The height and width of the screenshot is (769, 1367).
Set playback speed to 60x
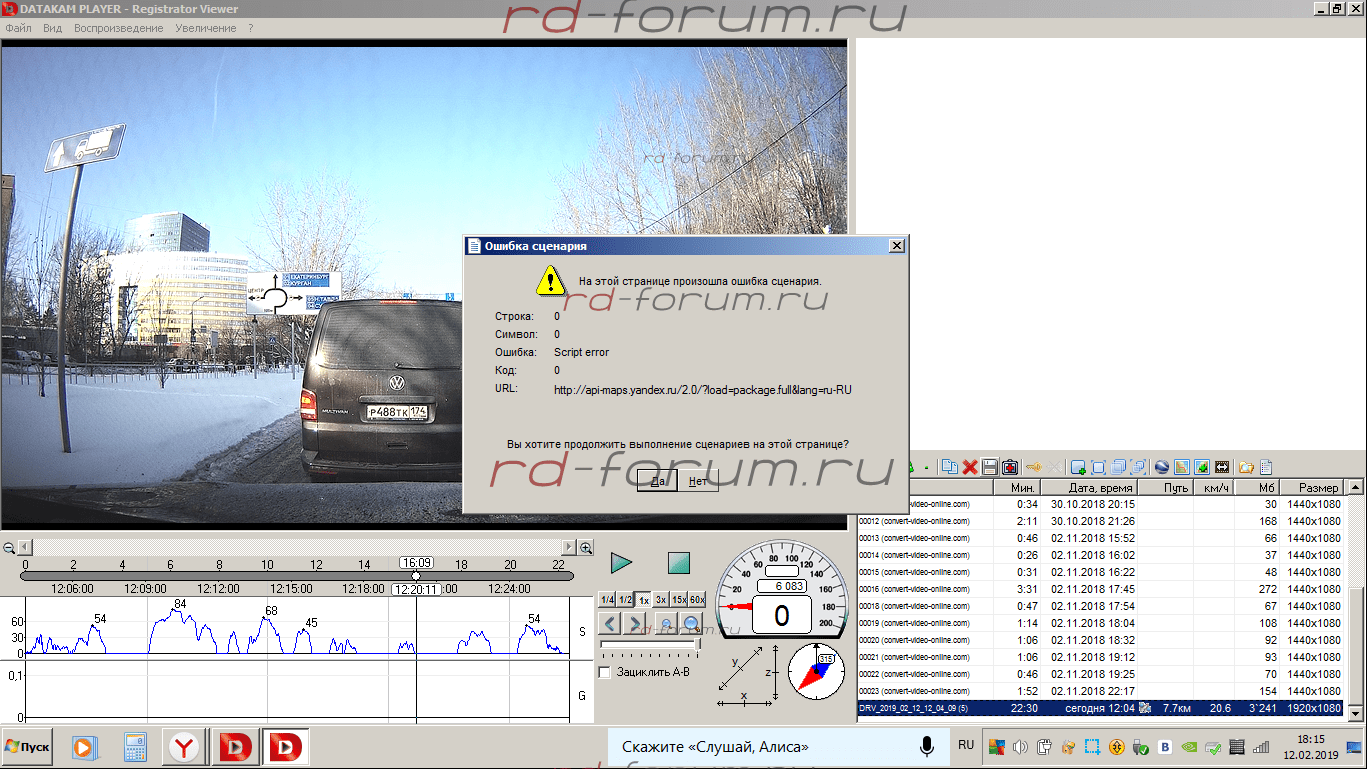[x=697, y=599]
